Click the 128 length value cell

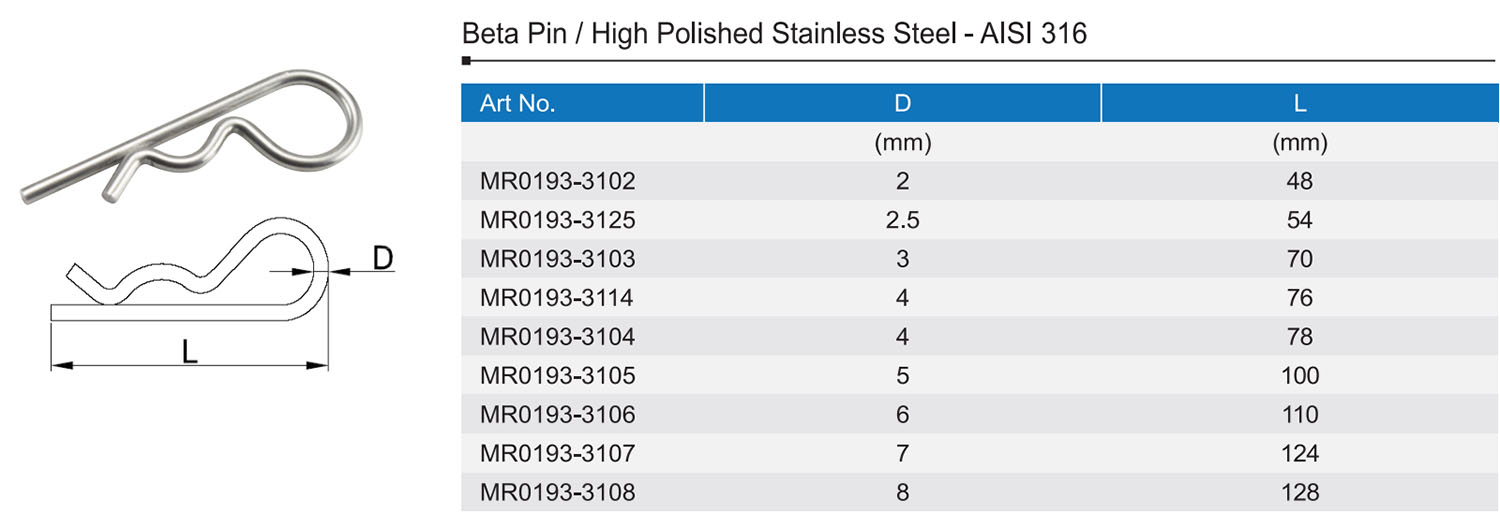pos(1299,492)
